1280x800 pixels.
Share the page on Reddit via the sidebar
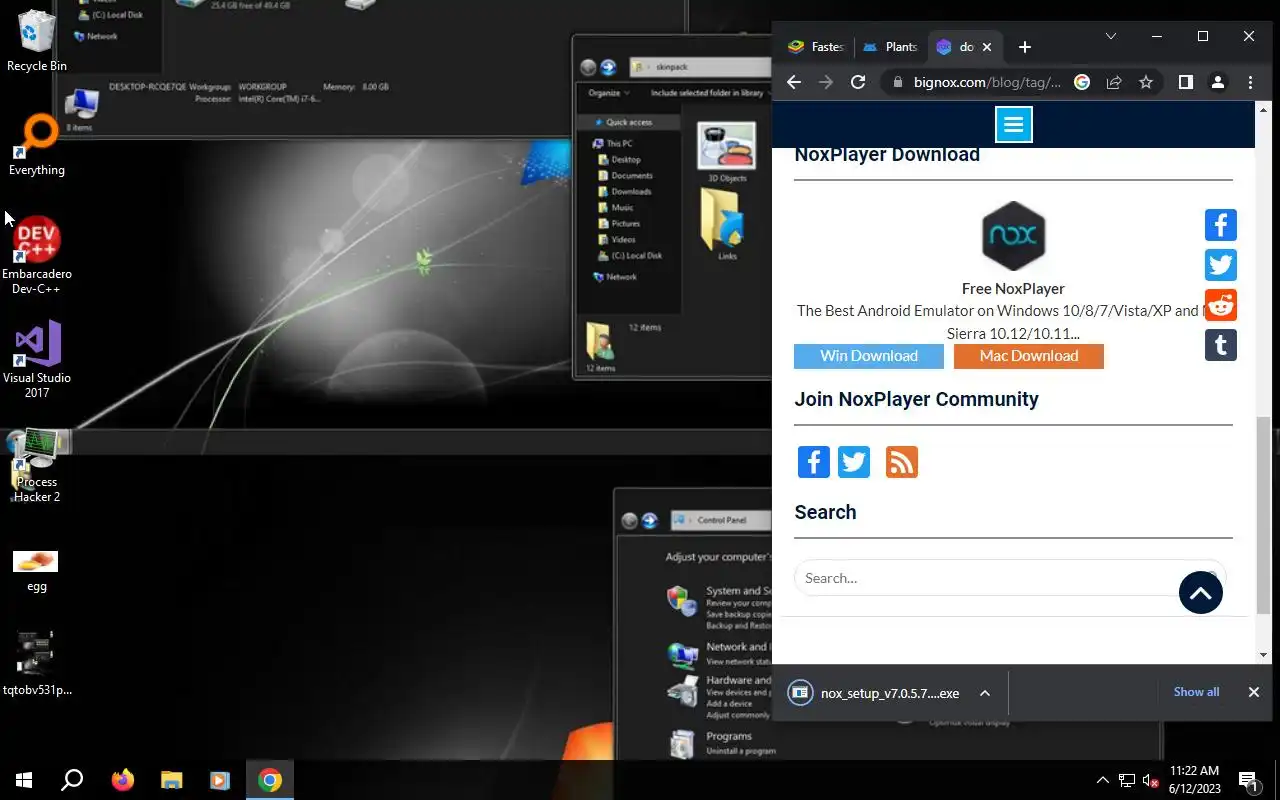1221,305
